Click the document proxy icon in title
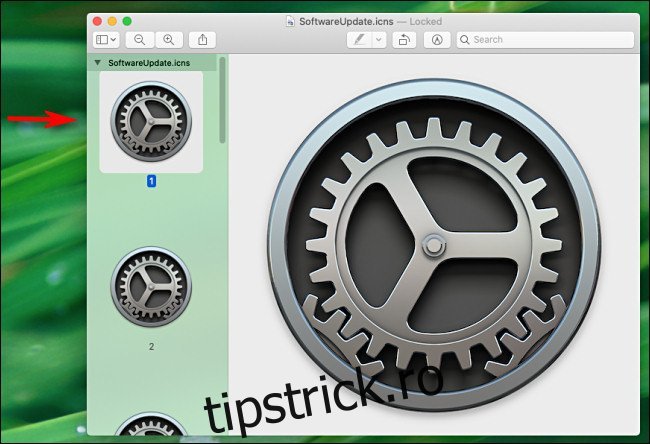The width and height of the screenshot is (650, 444). point(290,20)
